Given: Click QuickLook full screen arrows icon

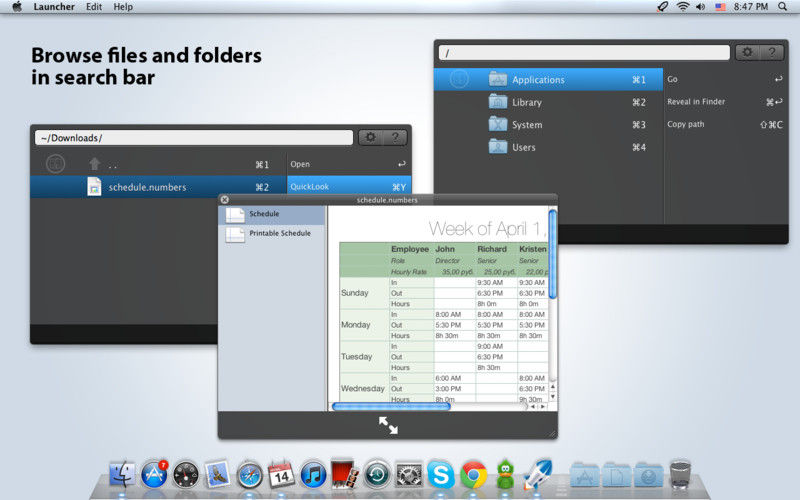Looking at the screenshot, I should coord(388,425).
